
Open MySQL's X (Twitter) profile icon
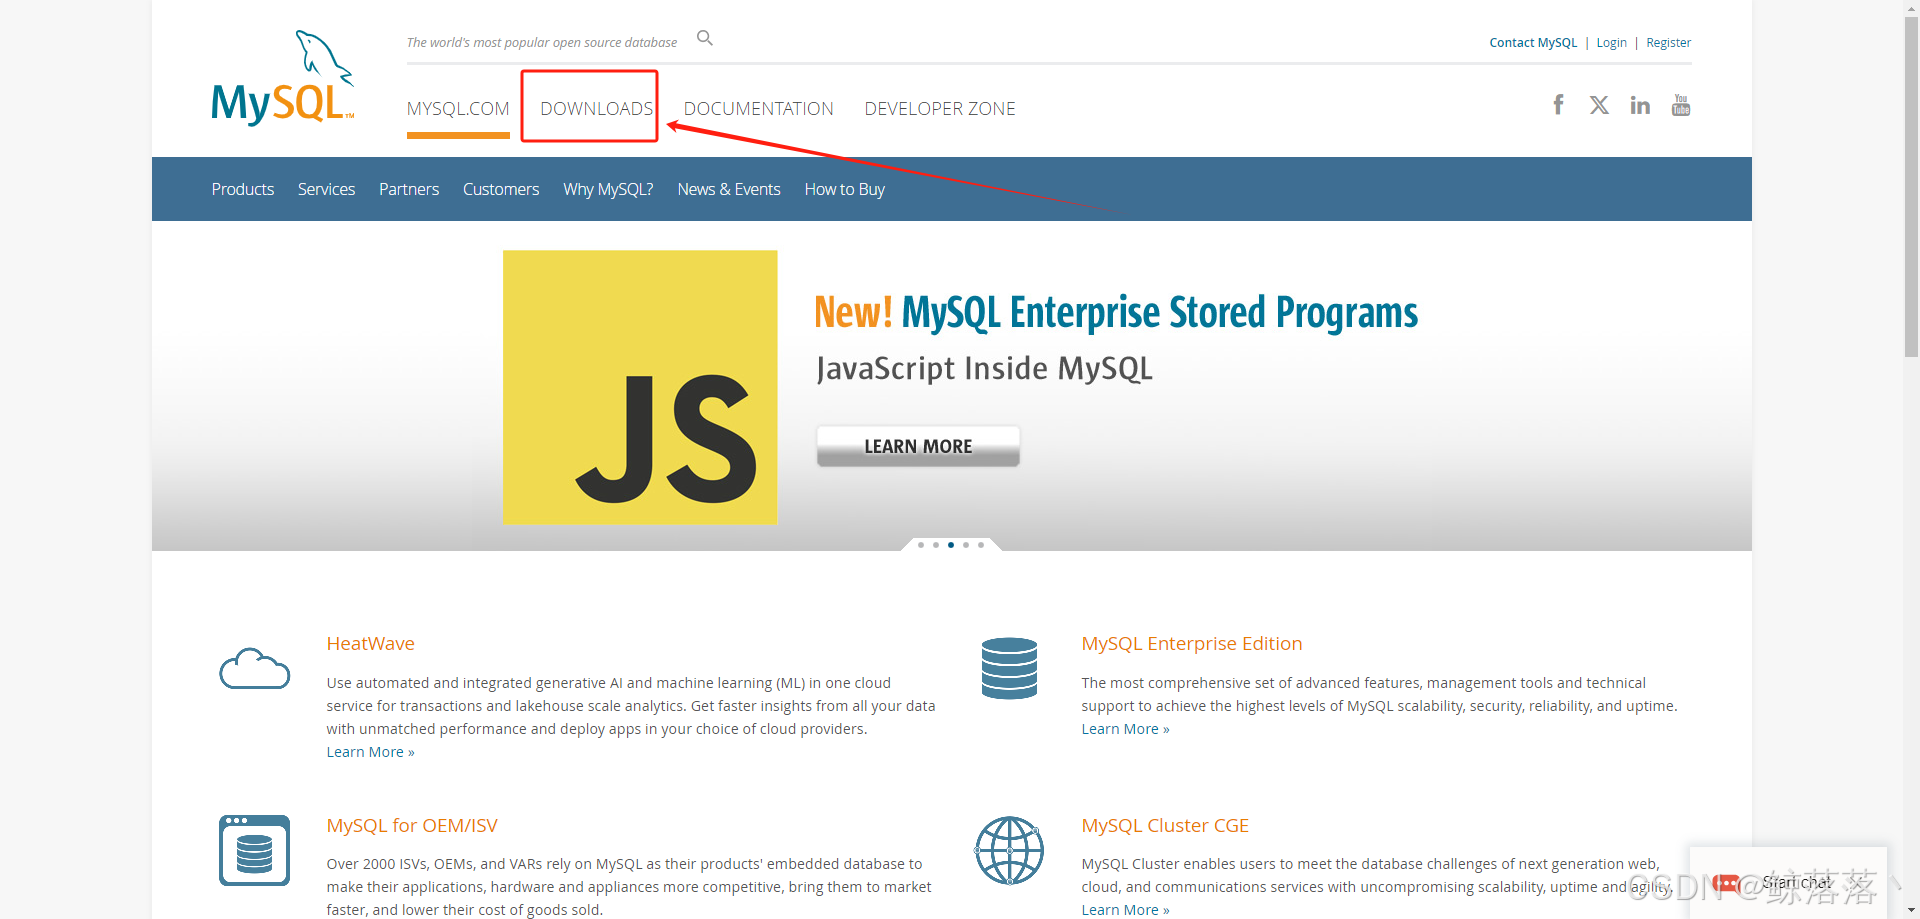[1598, 104]
